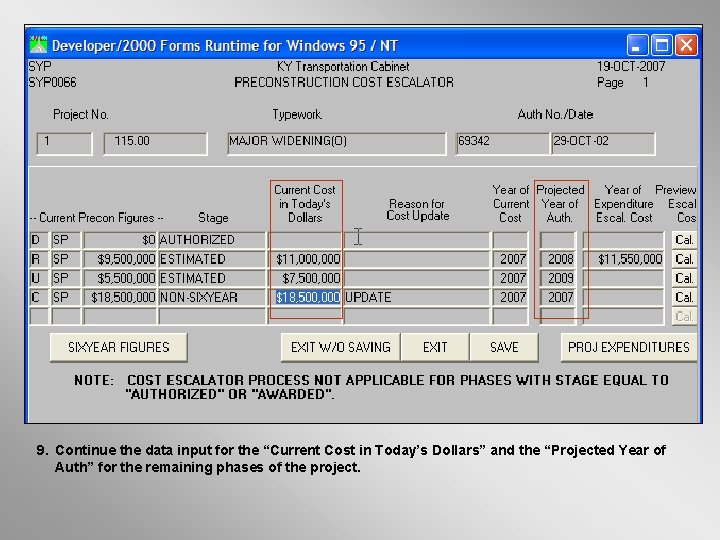Click the $7,500,000 current cost field
Viewport: 720px width, 540px height.
[306, 278]
